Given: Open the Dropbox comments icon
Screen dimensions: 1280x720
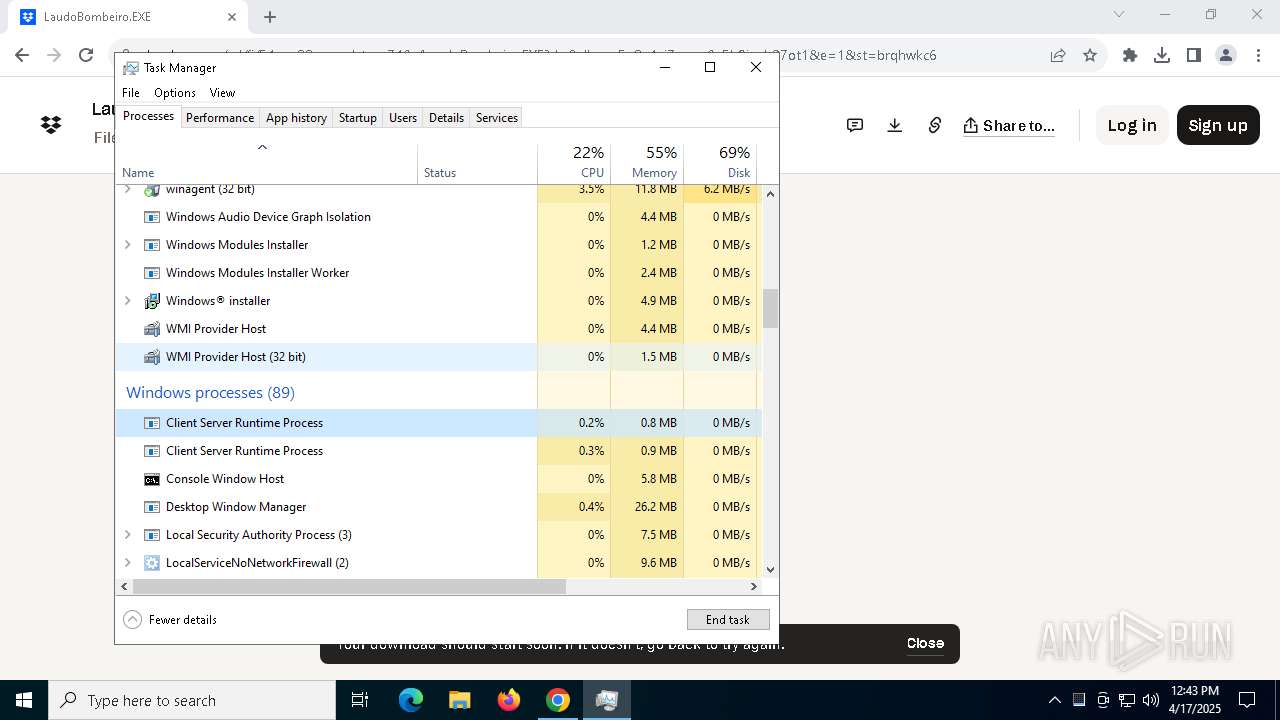Looking at the screenshot, I should pos(855,125).
